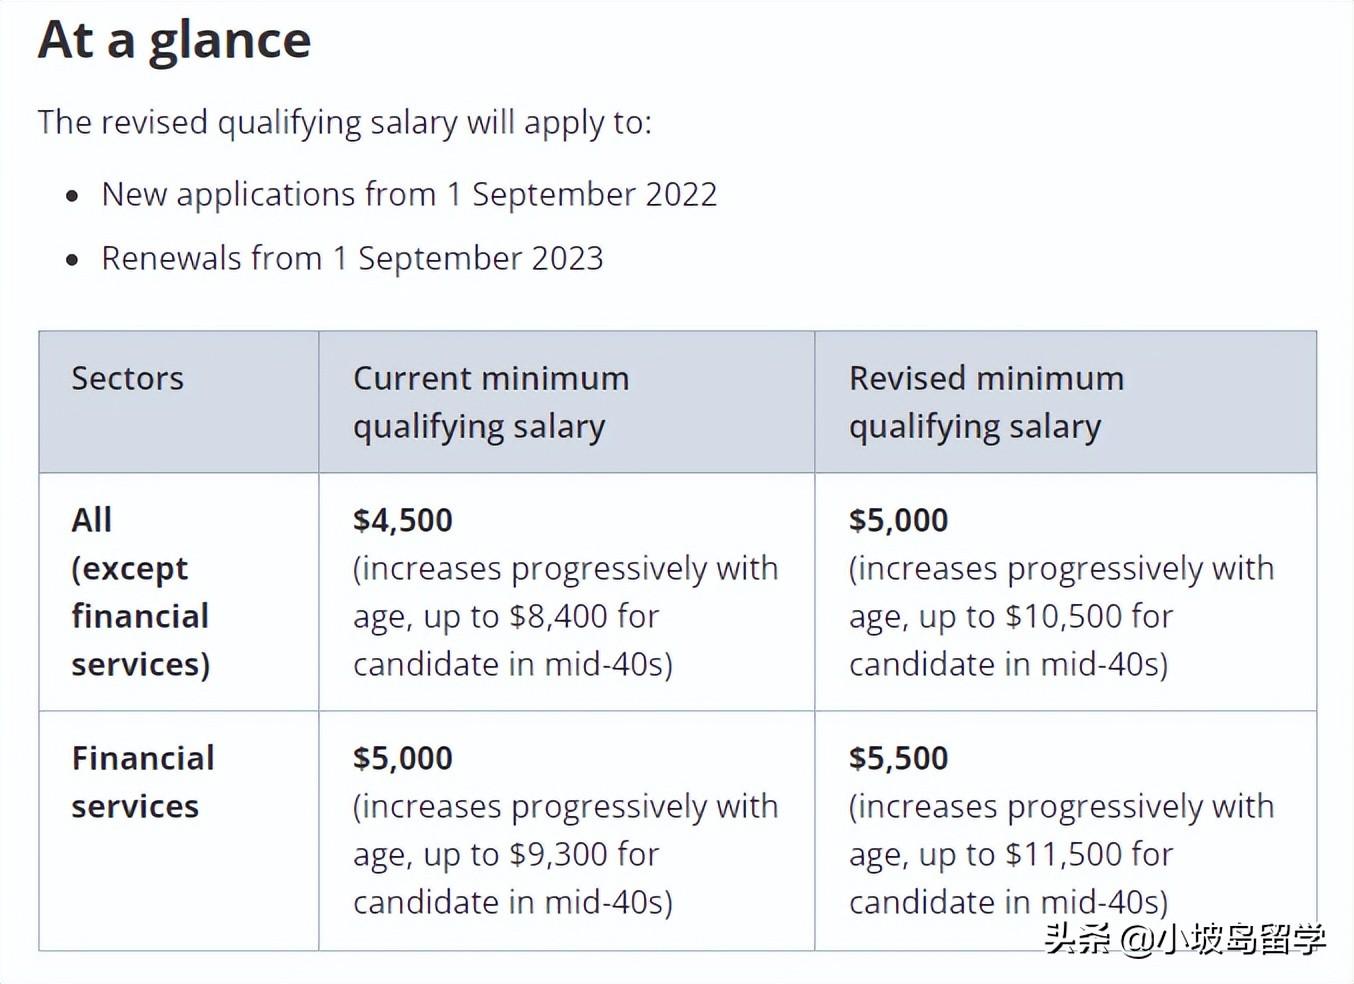This screenshot has height=984, width=1354.
Task: Select the "All (except financial services)" row label
Action: tap(140, 592)
